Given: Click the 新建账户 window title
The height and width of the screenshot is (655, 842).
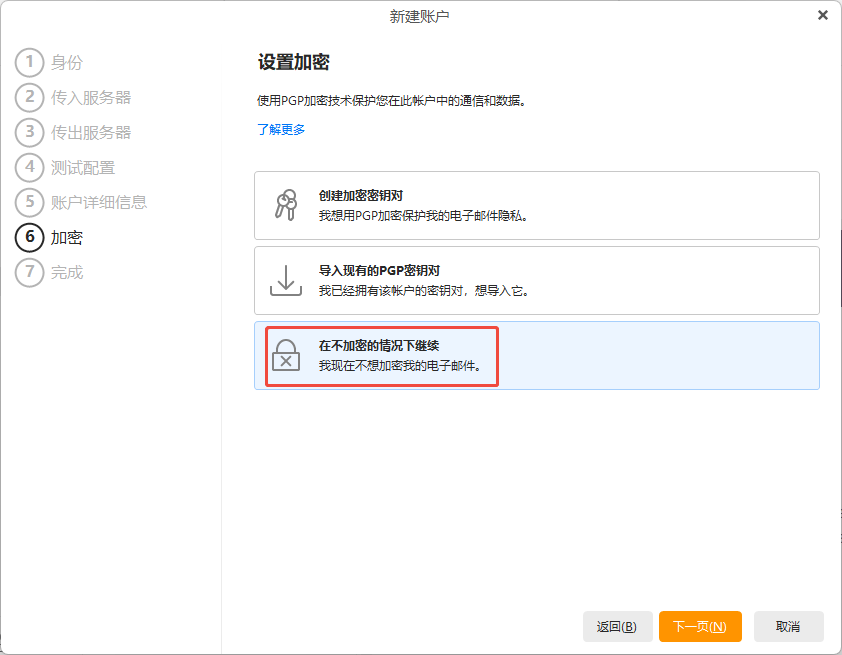Looking at the screenshot, I should (x=419, y=17).
